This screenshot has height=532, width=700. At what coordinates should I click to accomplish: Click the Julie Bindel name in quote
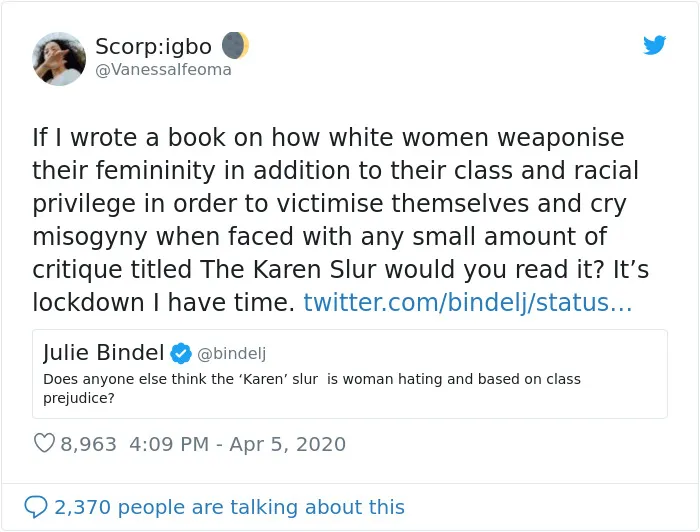click(104, 353)
